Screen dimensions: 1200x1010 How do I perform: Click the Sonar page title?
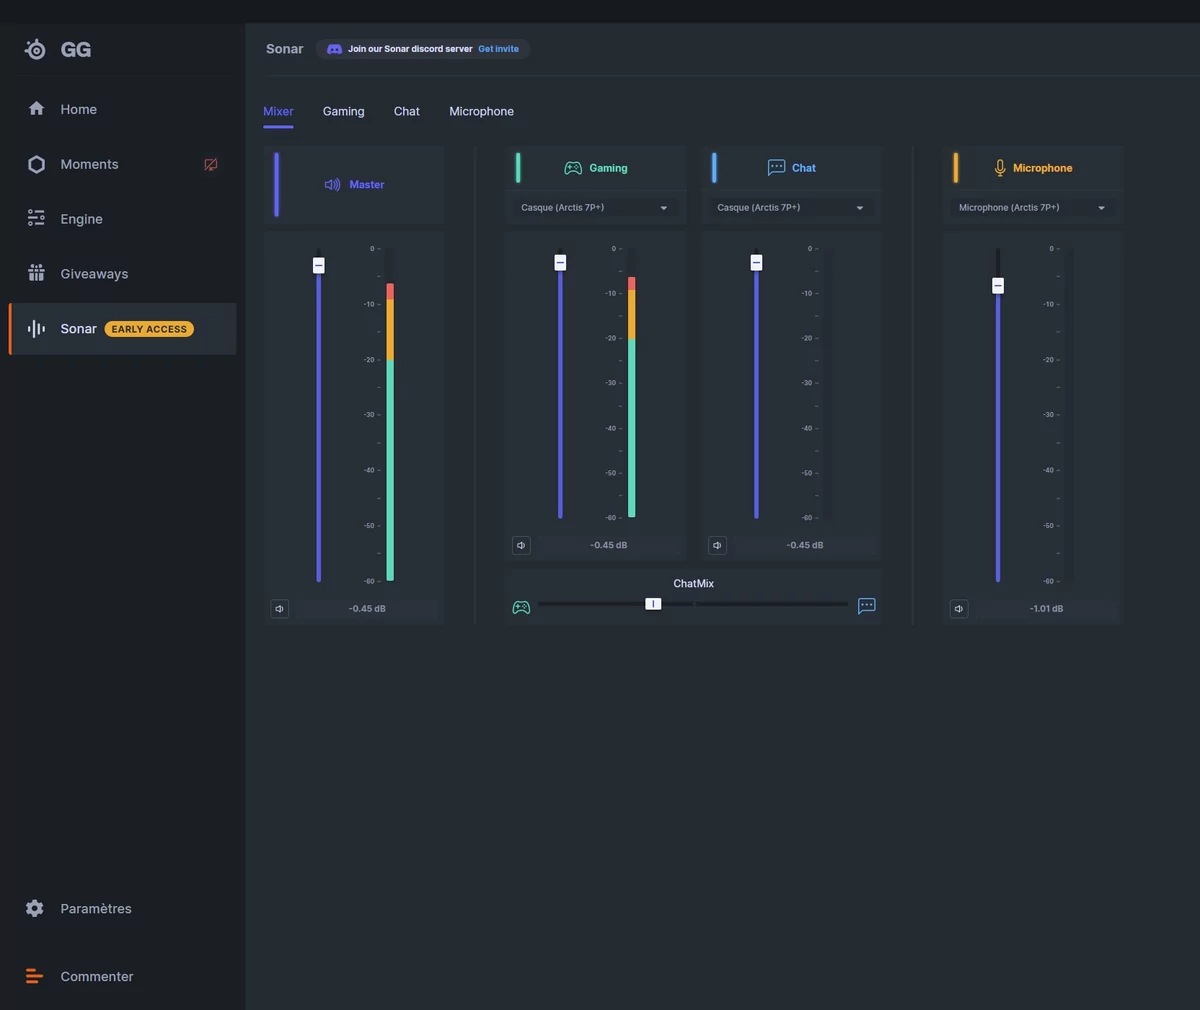pos(285,49)
